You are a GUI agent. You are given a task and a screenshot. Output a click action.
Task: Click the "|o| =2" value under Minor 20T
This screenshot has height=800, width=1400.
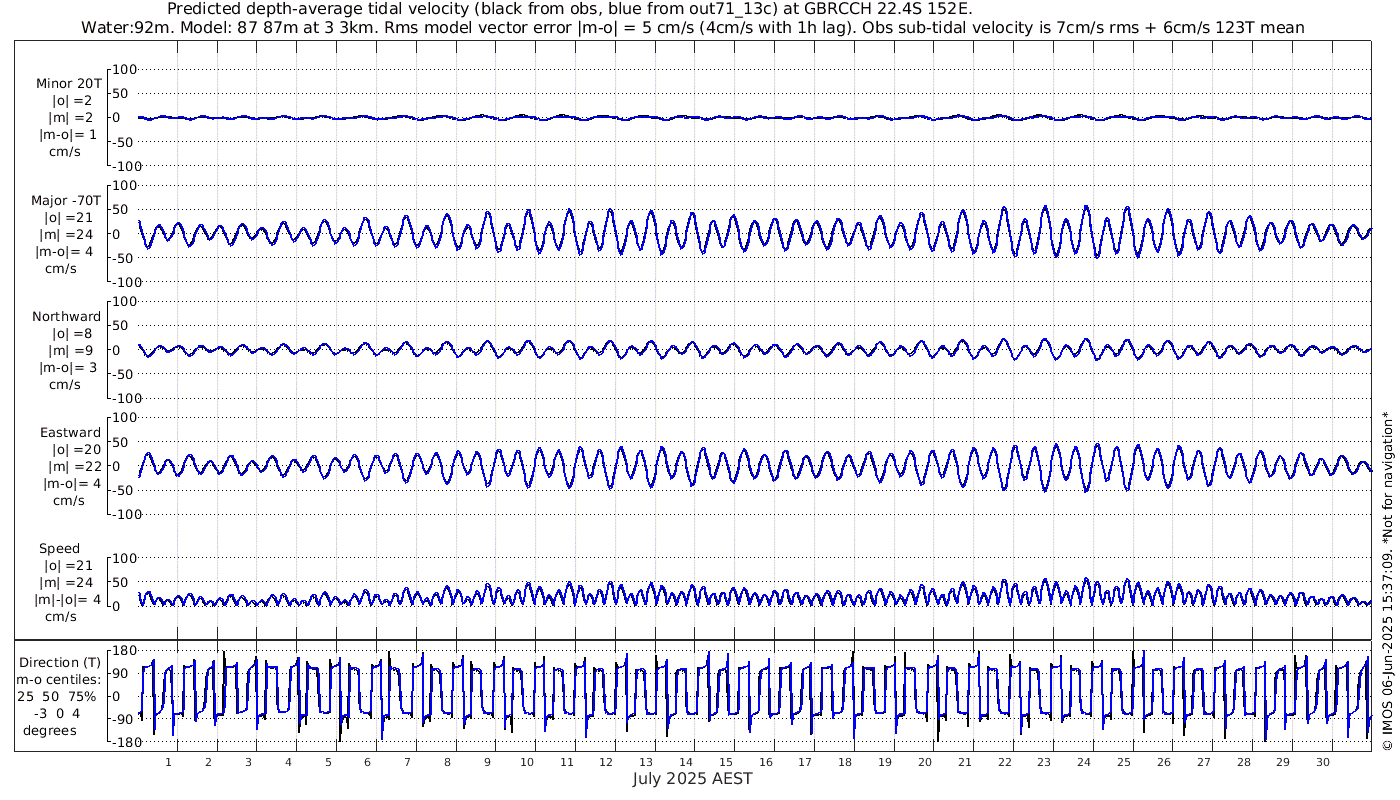tap(72, 101)
